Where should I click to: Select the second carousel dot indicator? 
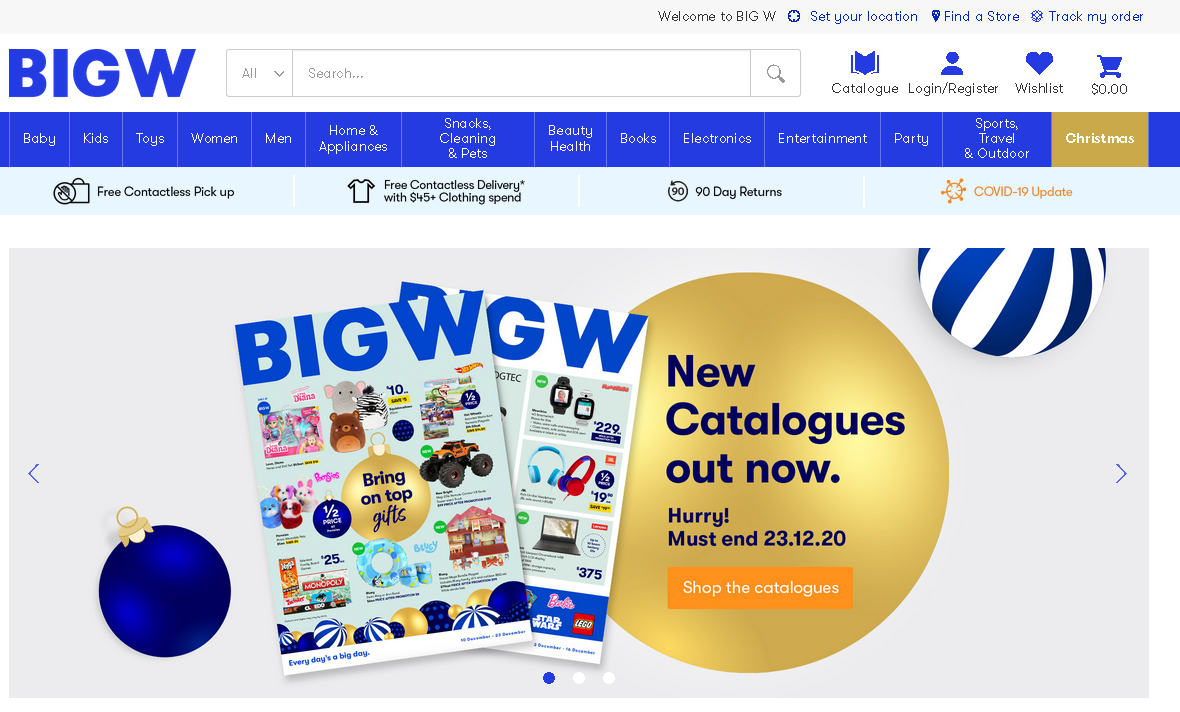(579, 678)
